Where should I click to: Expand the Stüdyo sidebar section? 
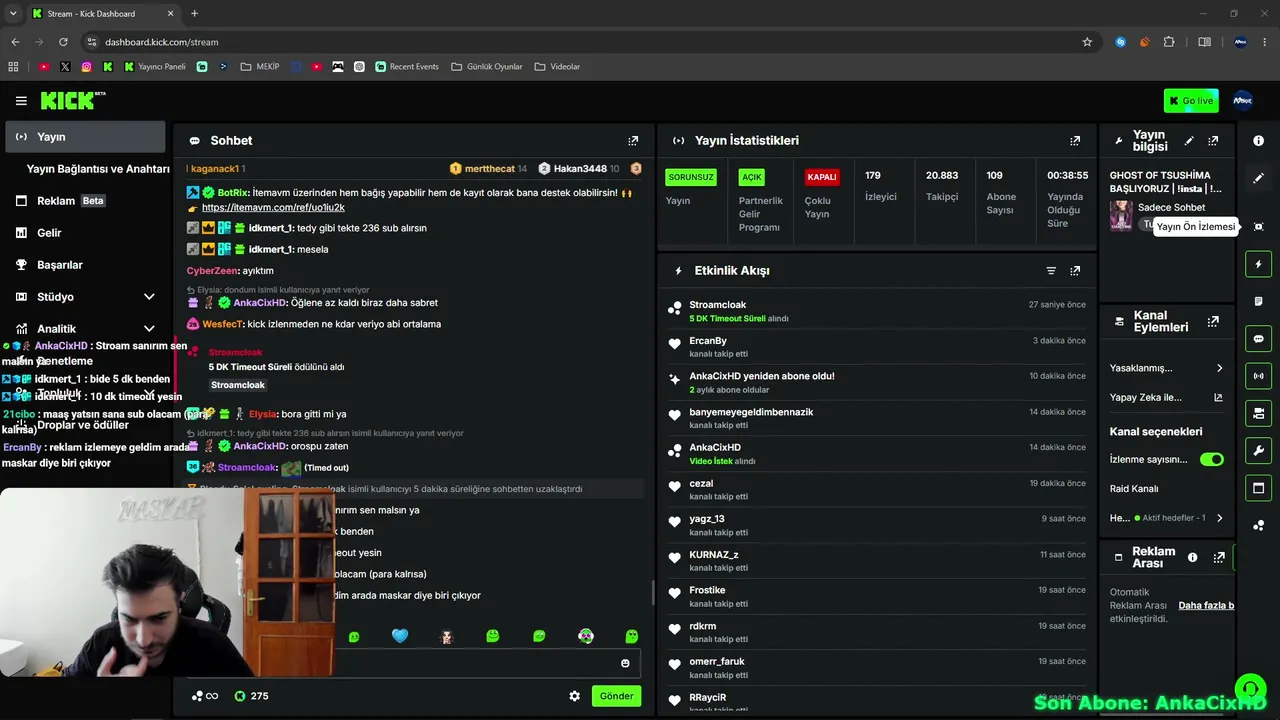(x=149, y=297)
